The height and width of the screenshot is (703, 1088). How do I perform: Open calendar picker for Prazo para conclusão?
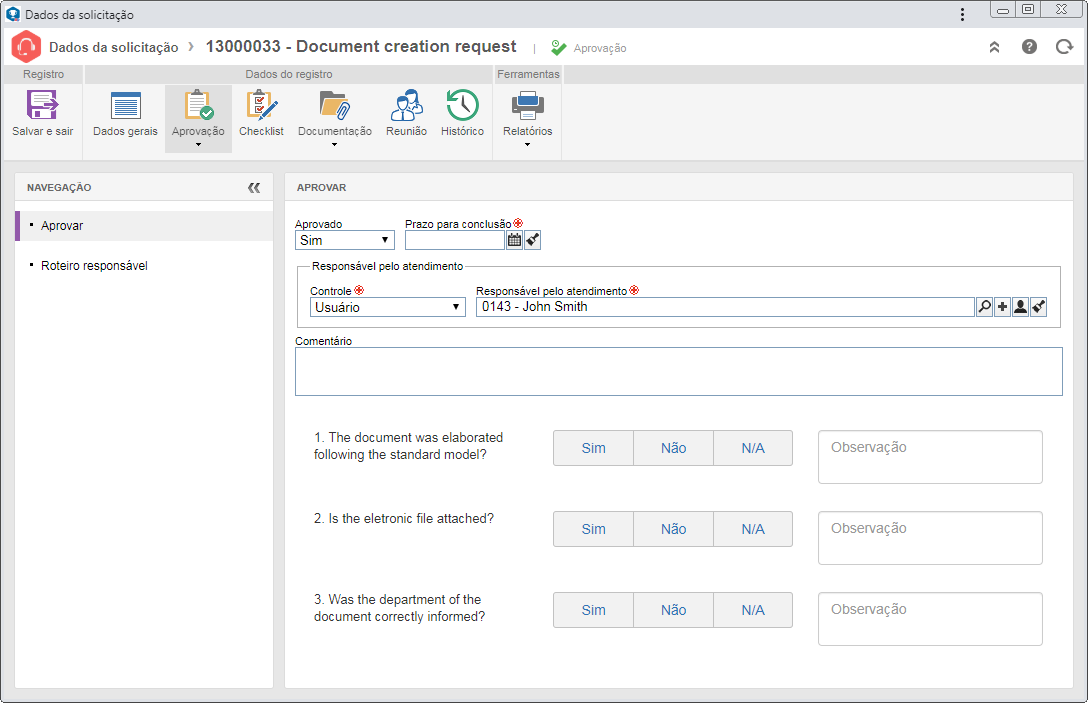click(514, 240)
